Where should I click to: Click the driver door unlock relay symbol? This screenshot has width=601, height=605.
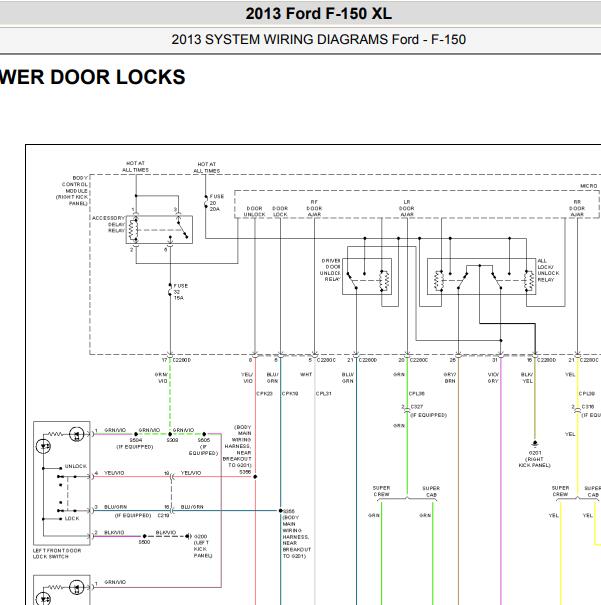pyautogui.click(x=367, y=276)
